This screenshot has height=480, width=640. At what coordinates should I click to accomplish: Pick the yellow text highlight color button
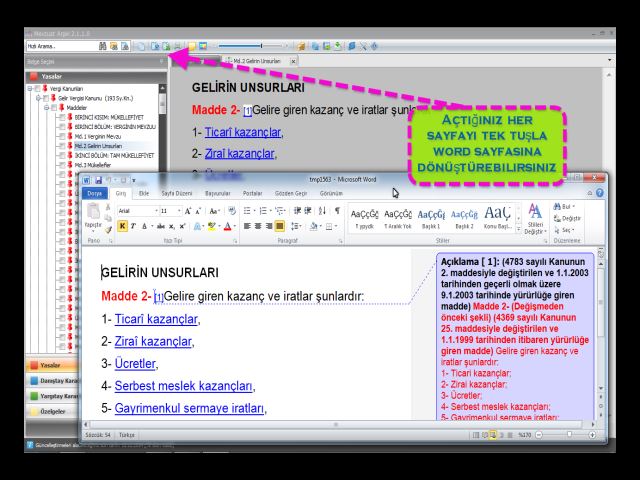(x=211, y=226)
